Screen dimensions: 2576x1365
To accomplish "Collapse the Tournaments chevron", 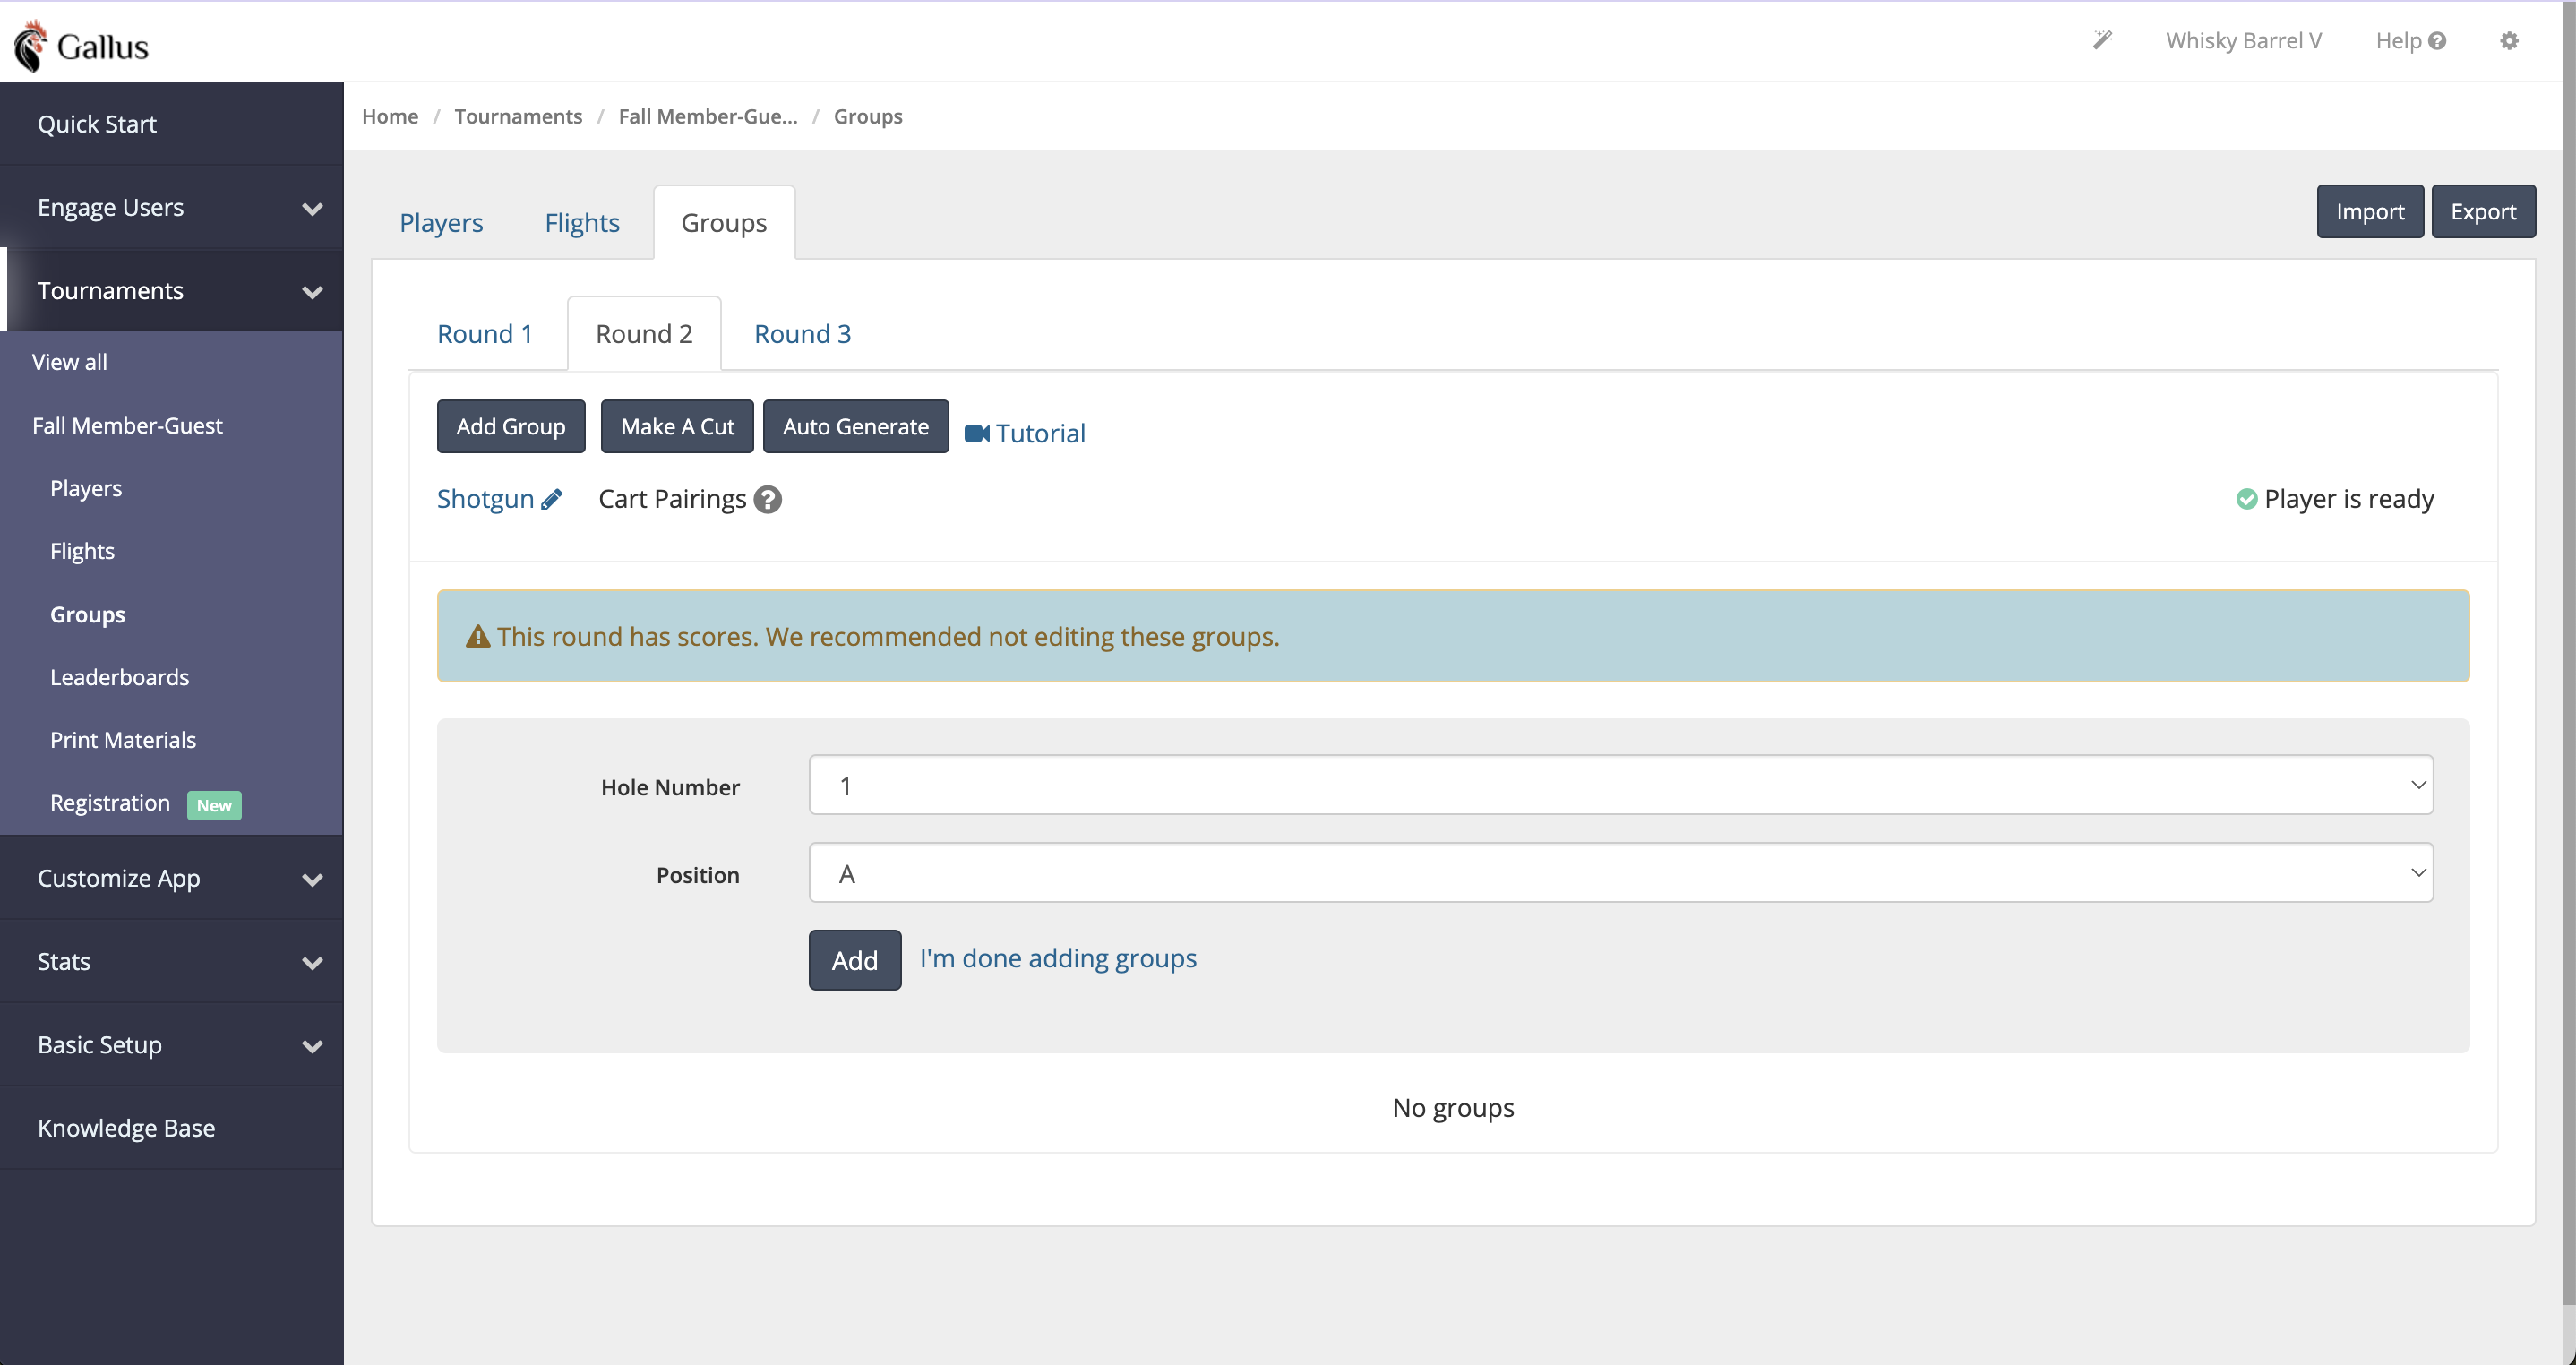I will (x=312, y=292).
